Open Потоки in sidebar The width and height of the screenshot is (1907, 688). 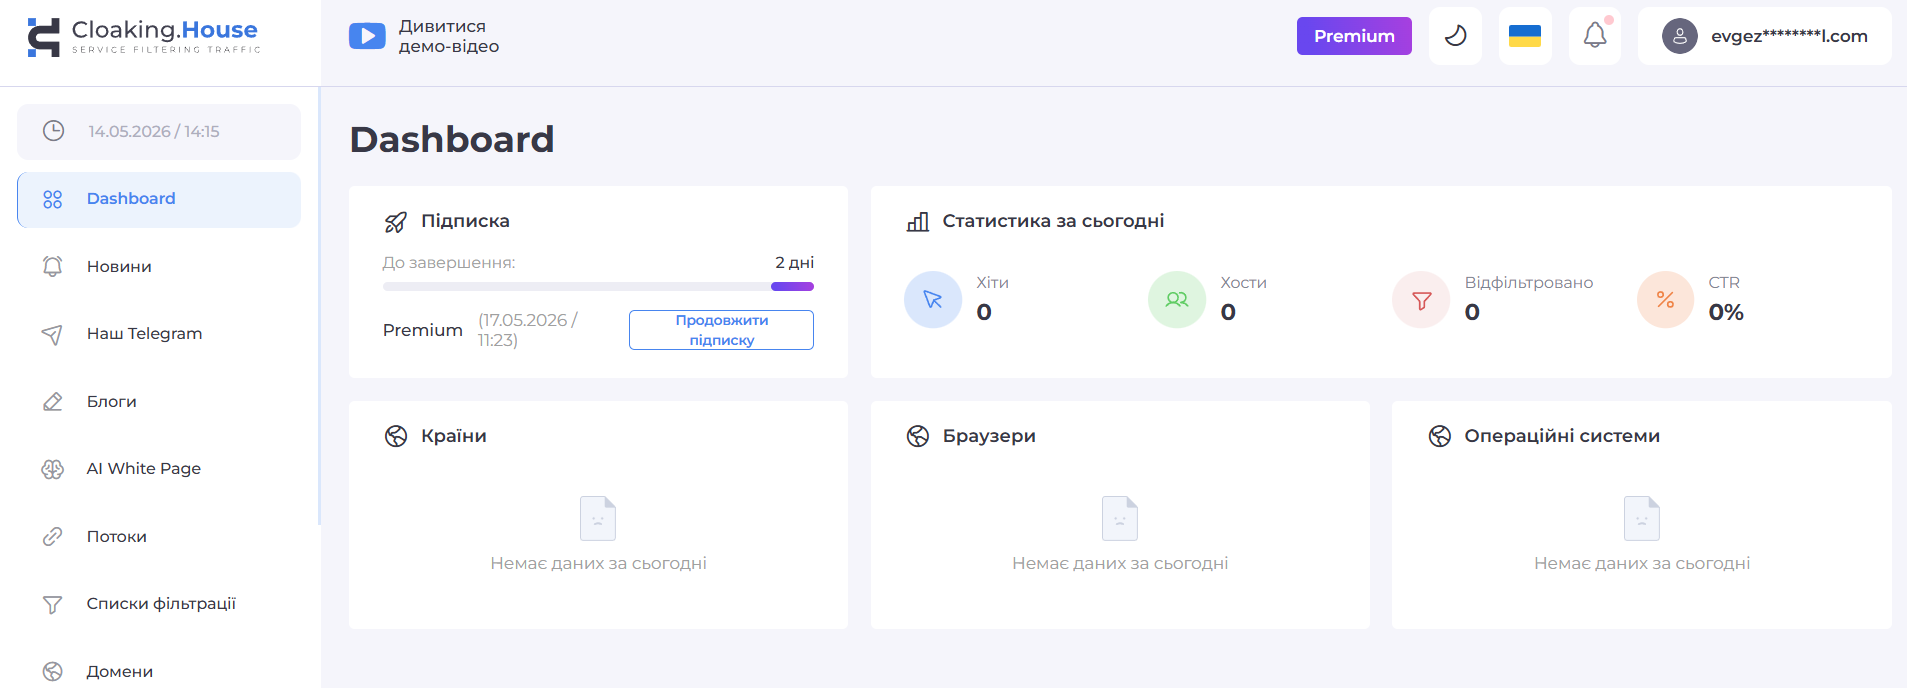[x=159, y=536]
